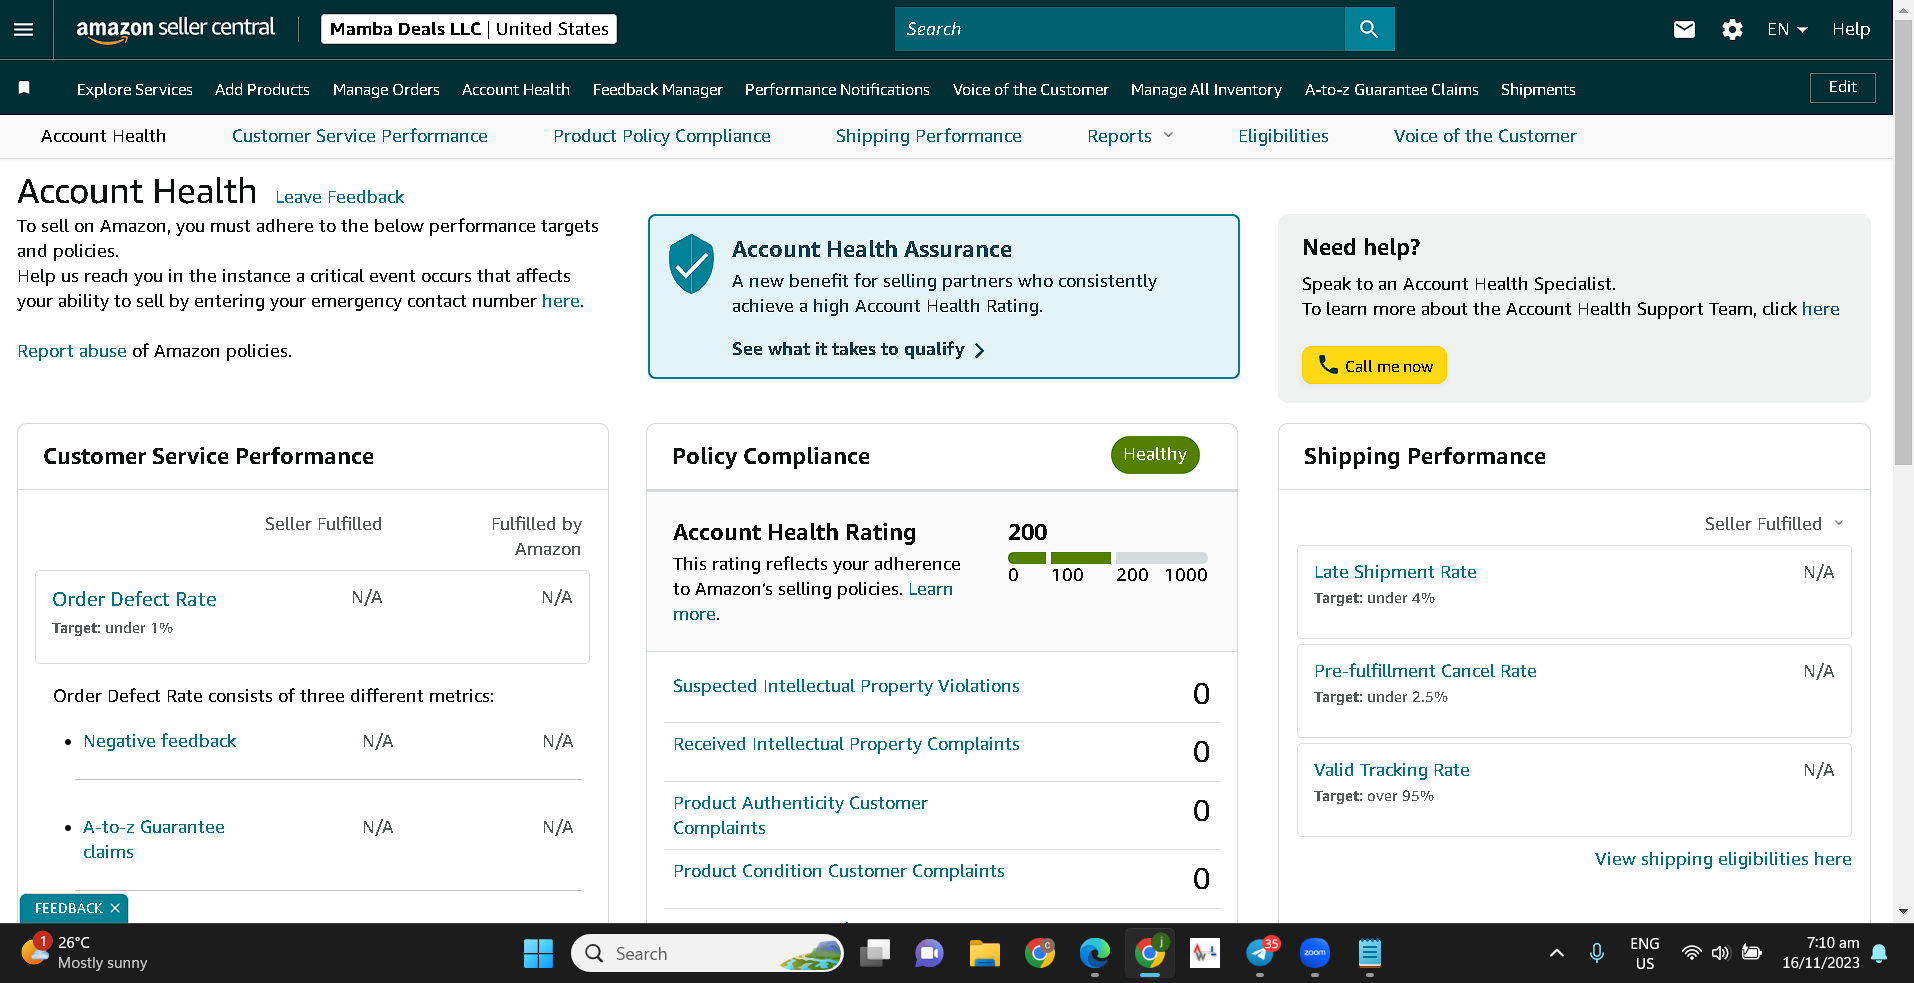1914x983 pixels.
Task: Click here link for Account Health Support Team
Action: (1821, 309)
